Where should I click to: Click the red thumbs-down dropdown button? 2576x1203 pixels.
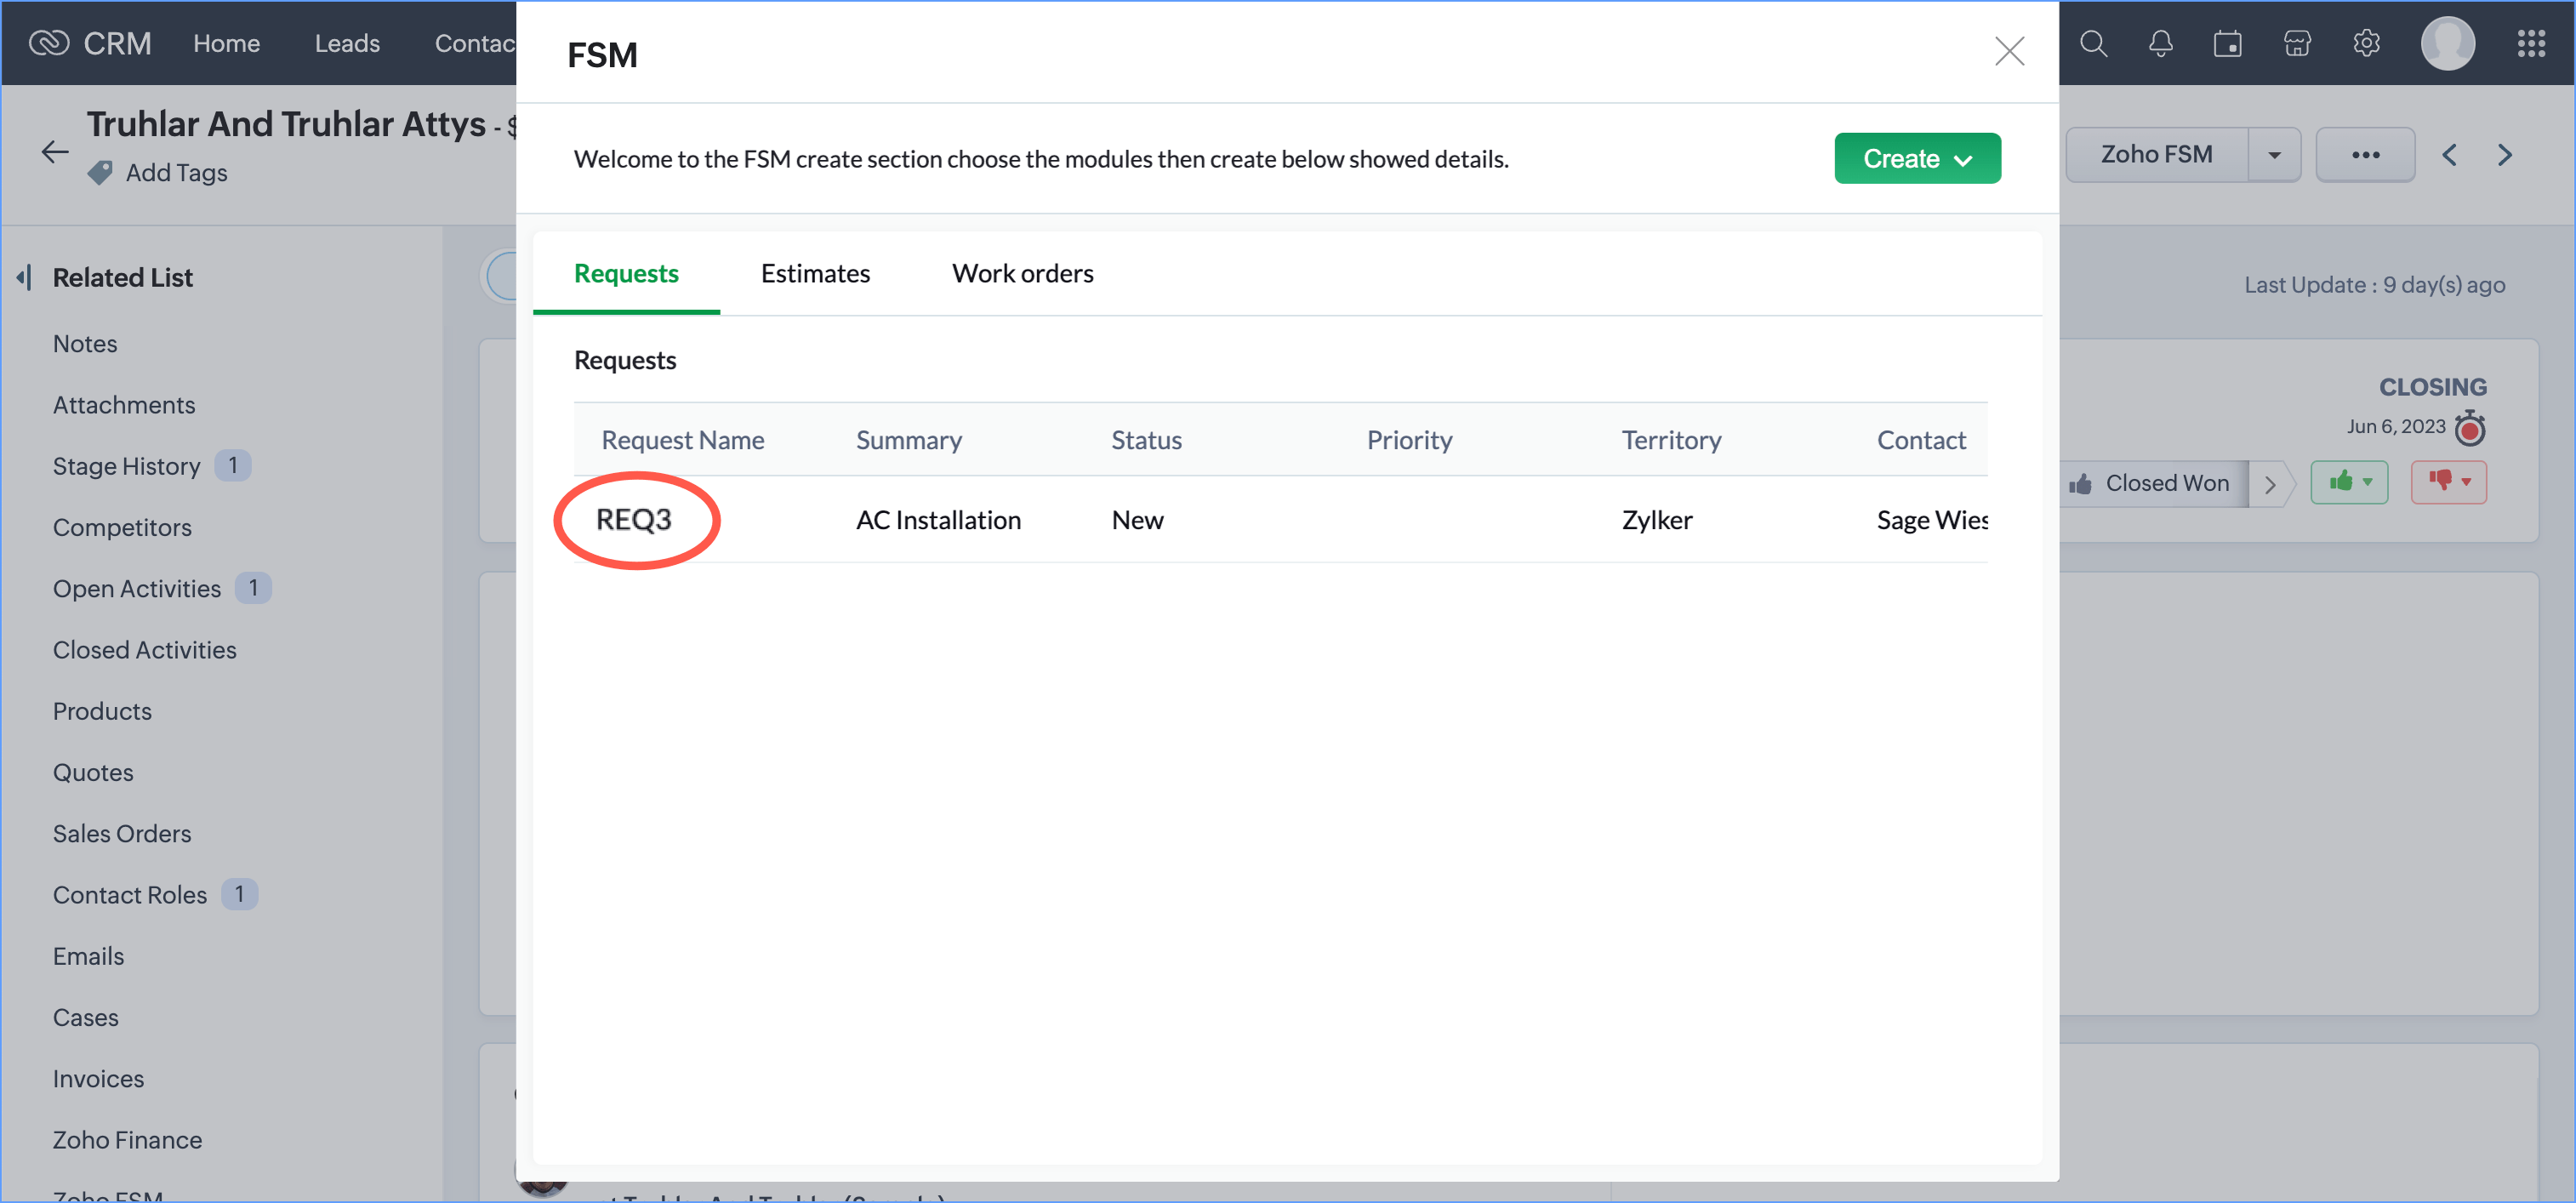pos(2448,483)
